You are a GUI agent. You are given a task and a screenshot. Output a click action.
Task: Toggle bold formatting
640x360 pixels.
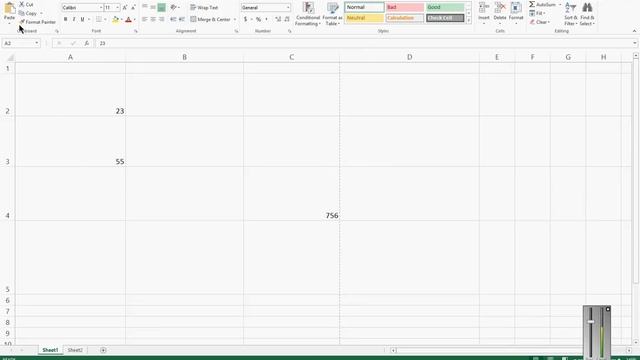coord(65,19)
